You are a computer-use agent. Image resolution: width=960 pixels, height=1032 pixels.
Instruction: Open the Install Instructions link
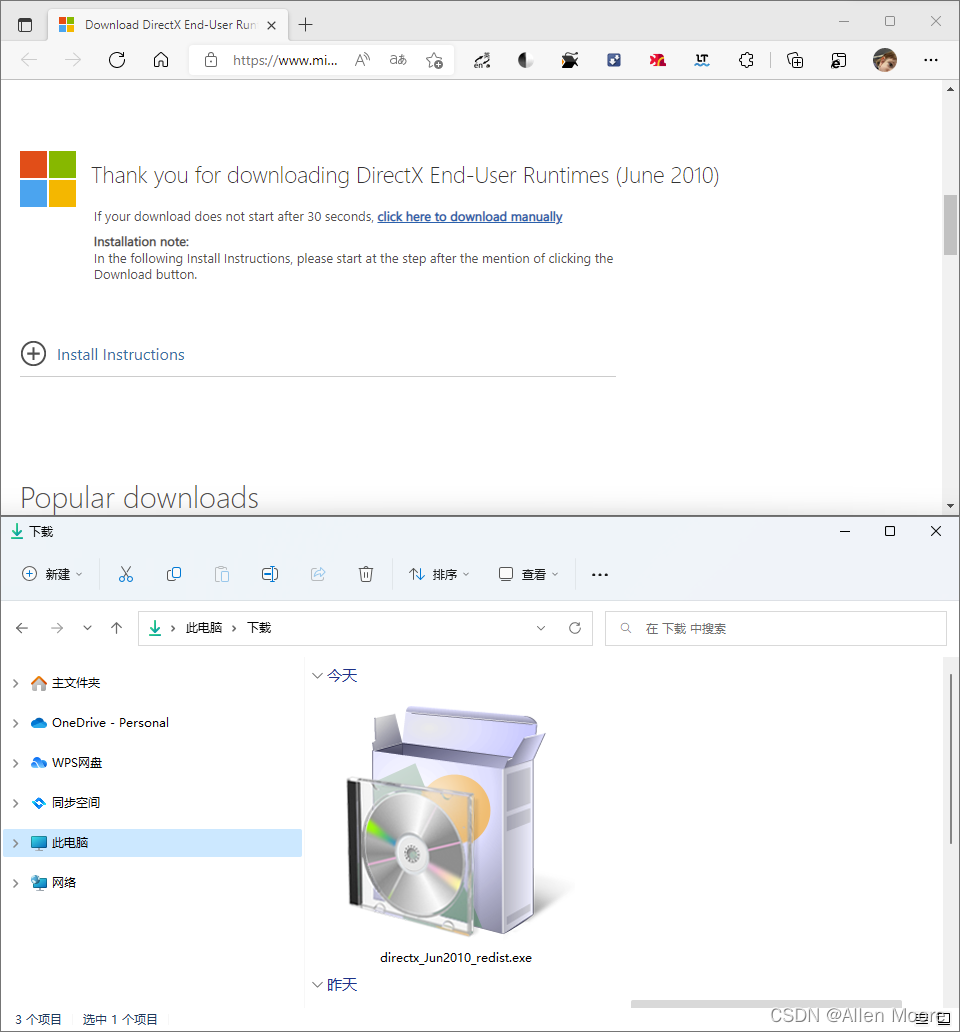click(120, 355)
